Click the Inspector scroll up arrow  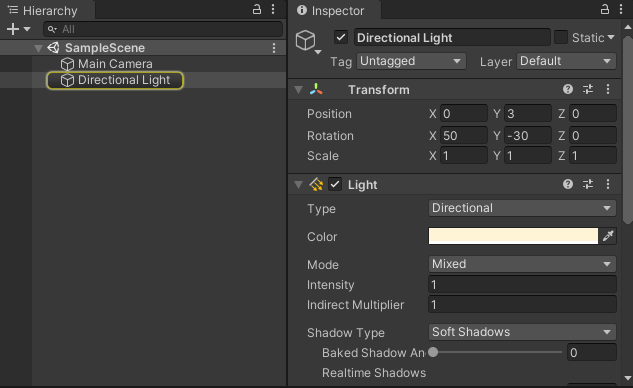627,27
